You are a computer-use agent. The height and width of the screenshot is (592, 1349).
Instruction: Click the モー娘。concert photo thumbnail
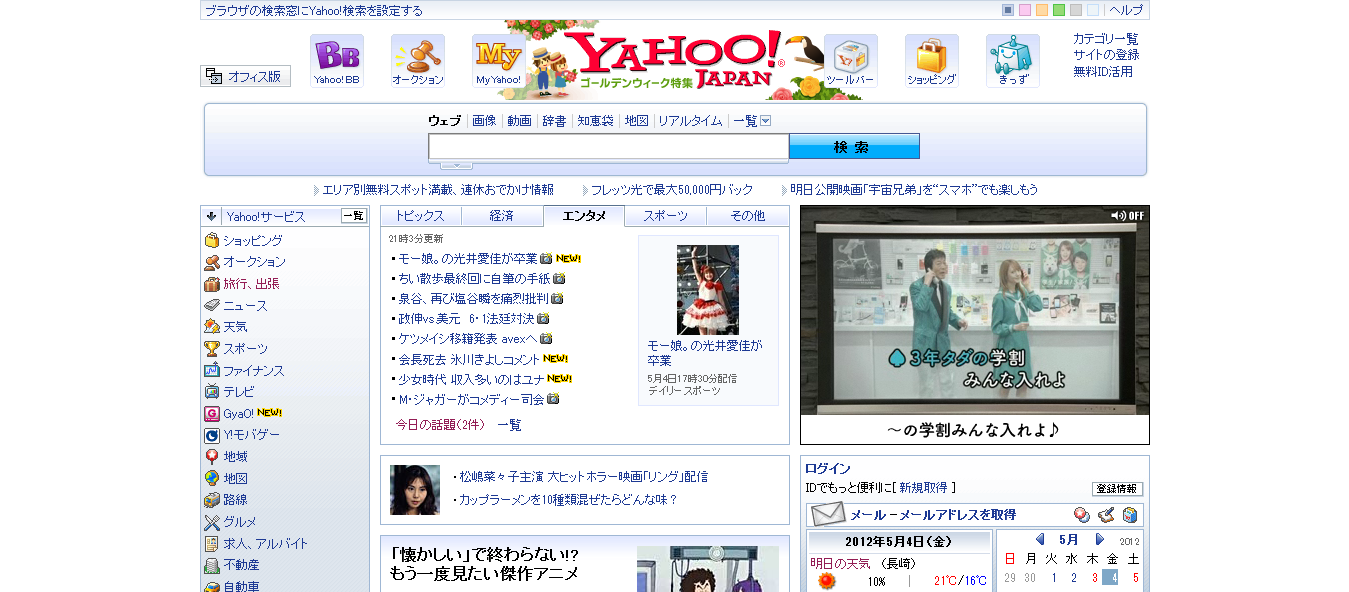point(708,290)
